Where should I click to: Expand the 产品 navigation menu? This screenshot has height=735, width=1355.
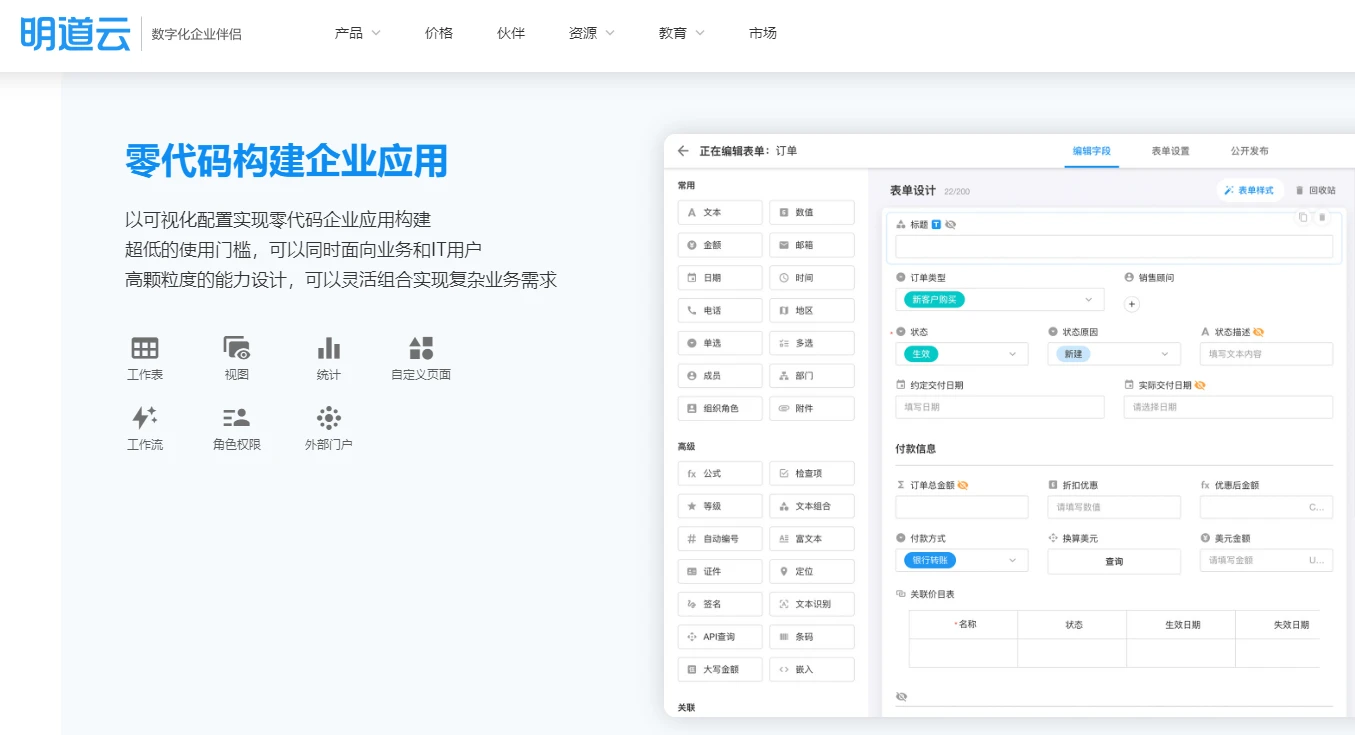pyautogui.click(x=358, y=33)
